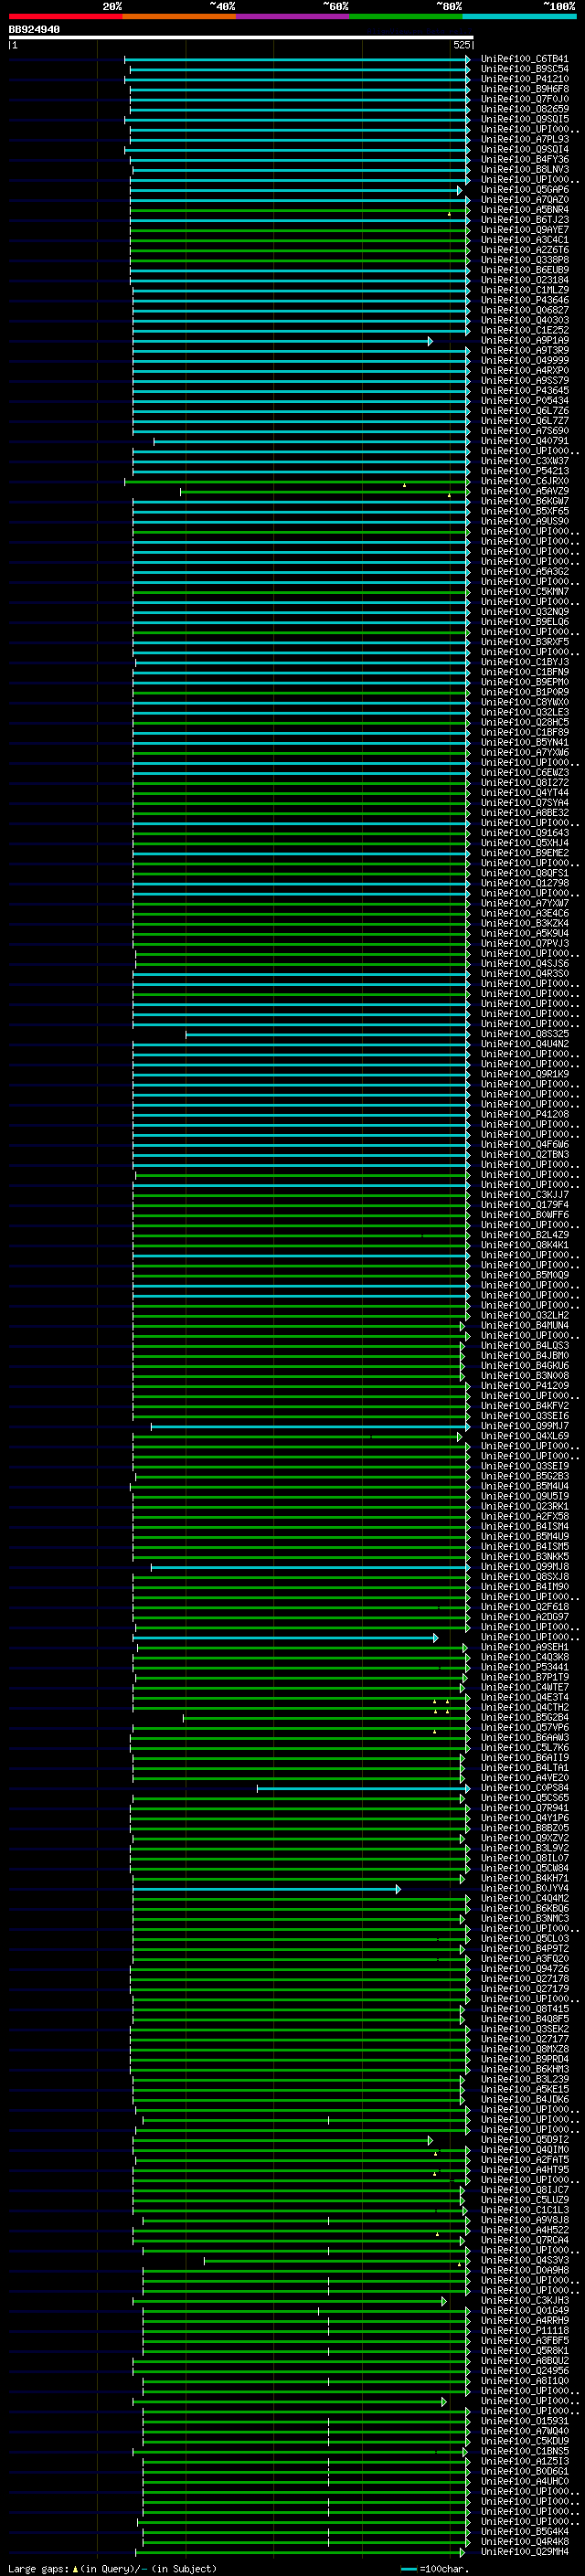Select the UniRef100_Q8IJC7 label
This screenshot has width=585, height=2576.
tap(525, 2190)
